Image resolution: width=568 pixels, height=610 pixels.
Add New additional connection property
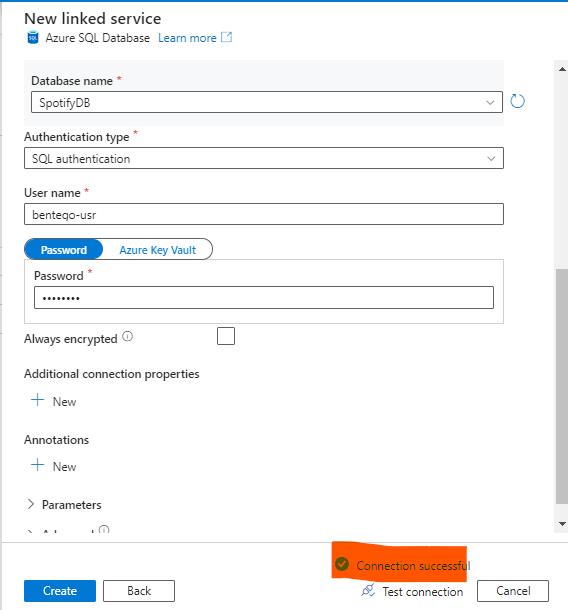pos(54,401)
